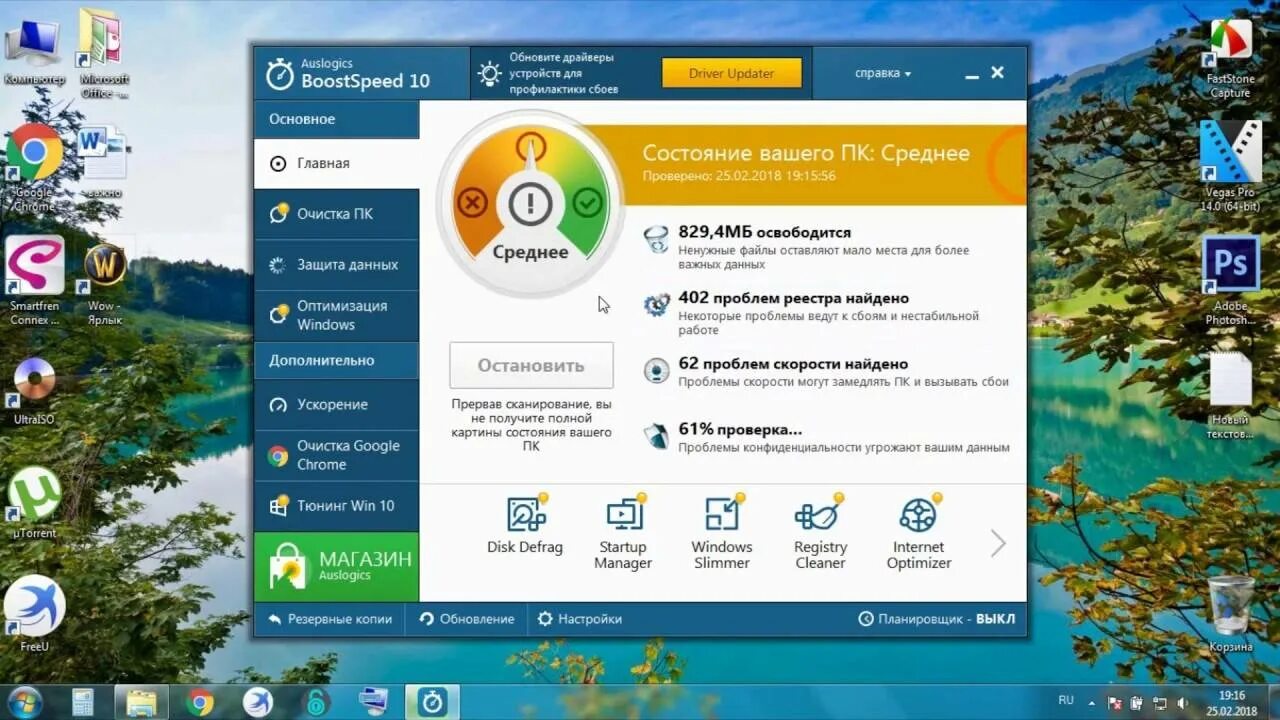Open the Driver Updater button

(x=732, y=73)
